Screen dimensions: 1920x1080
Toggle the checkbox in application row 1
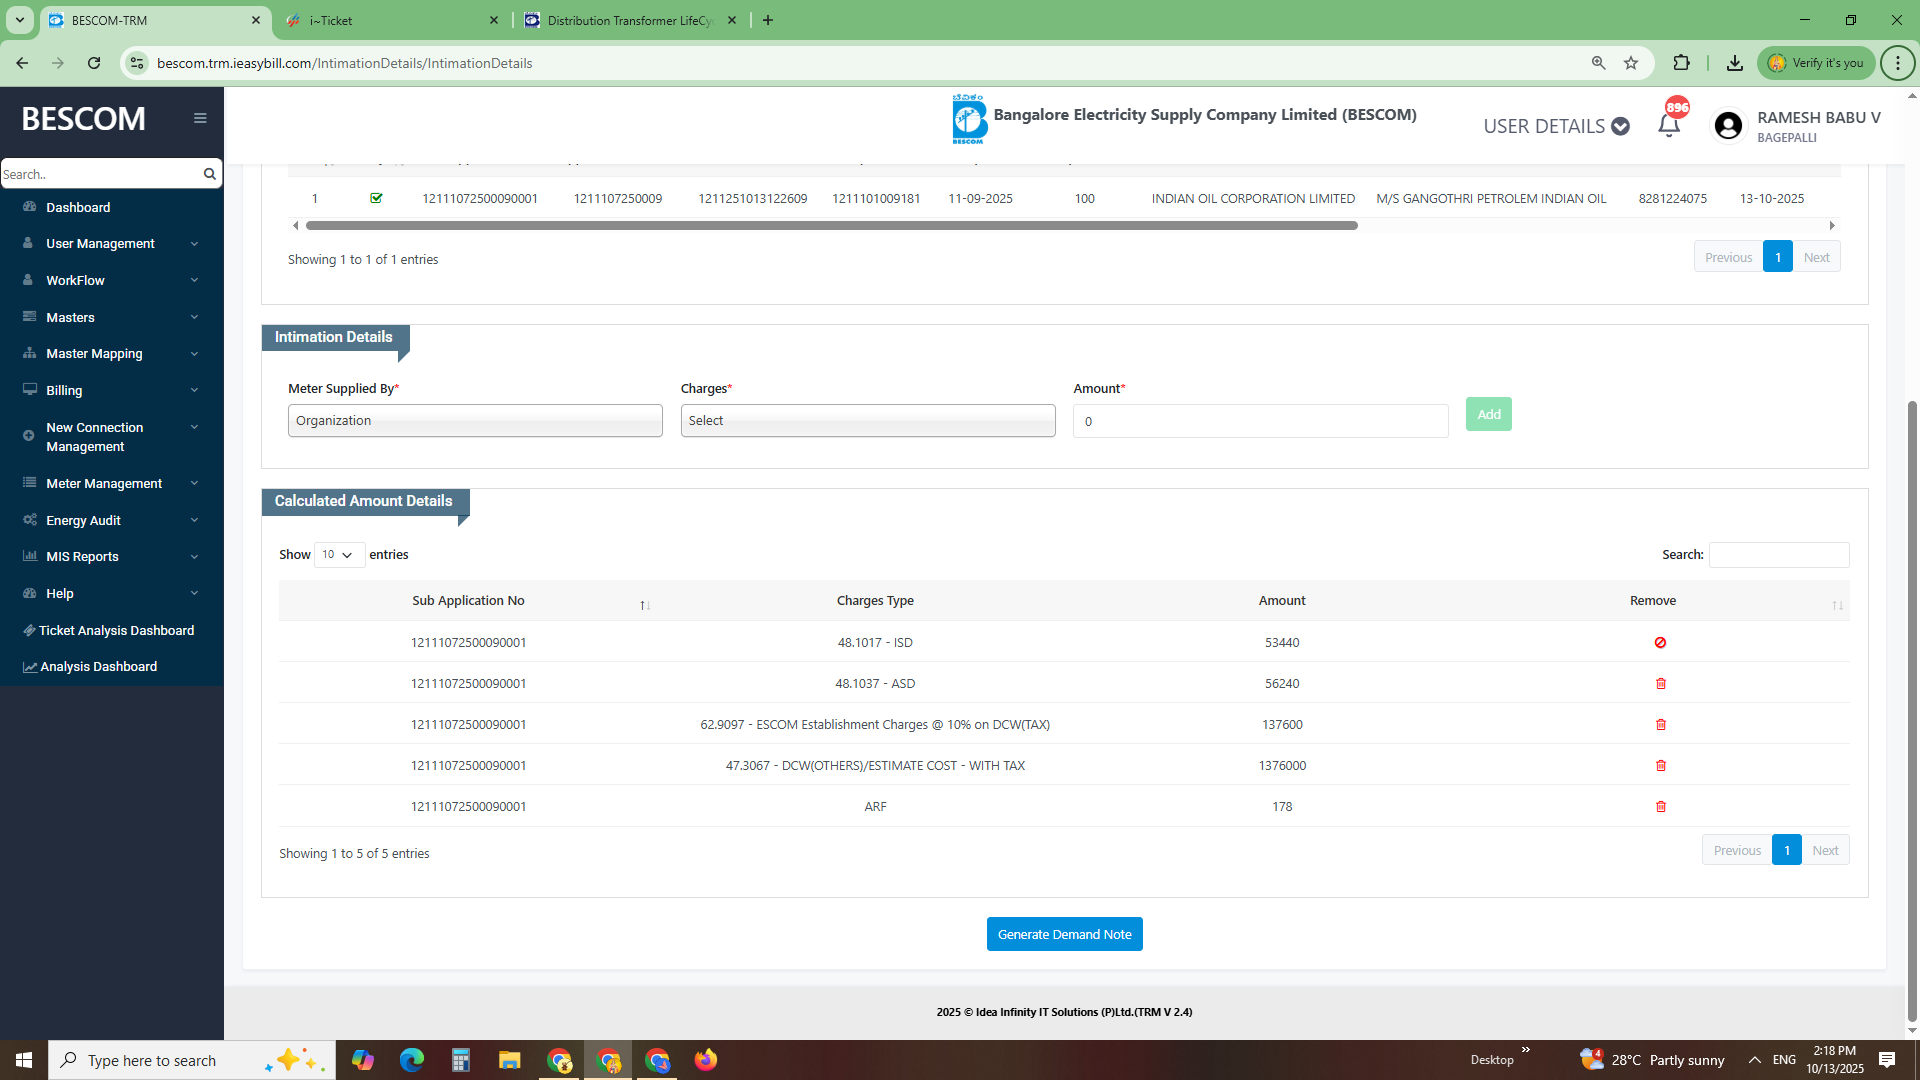coord(376,198)
